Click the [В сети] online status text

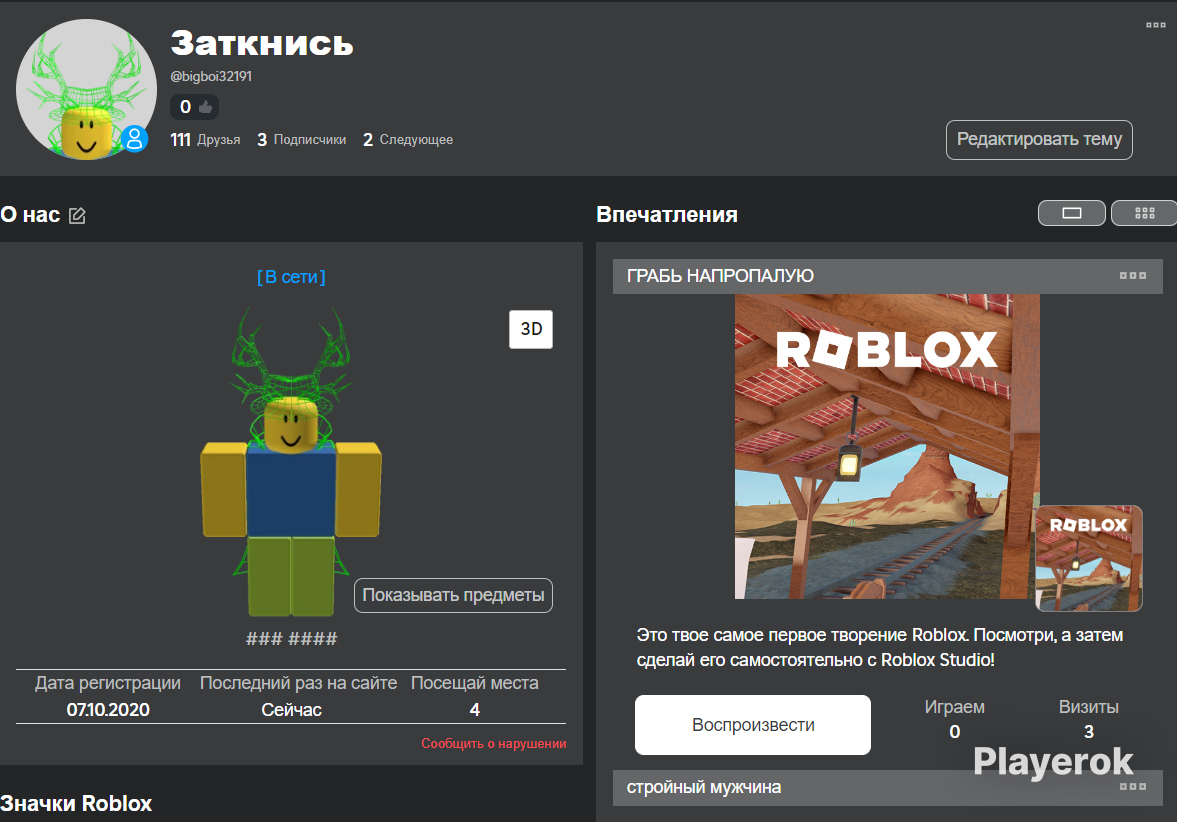[x=291, y=277]
